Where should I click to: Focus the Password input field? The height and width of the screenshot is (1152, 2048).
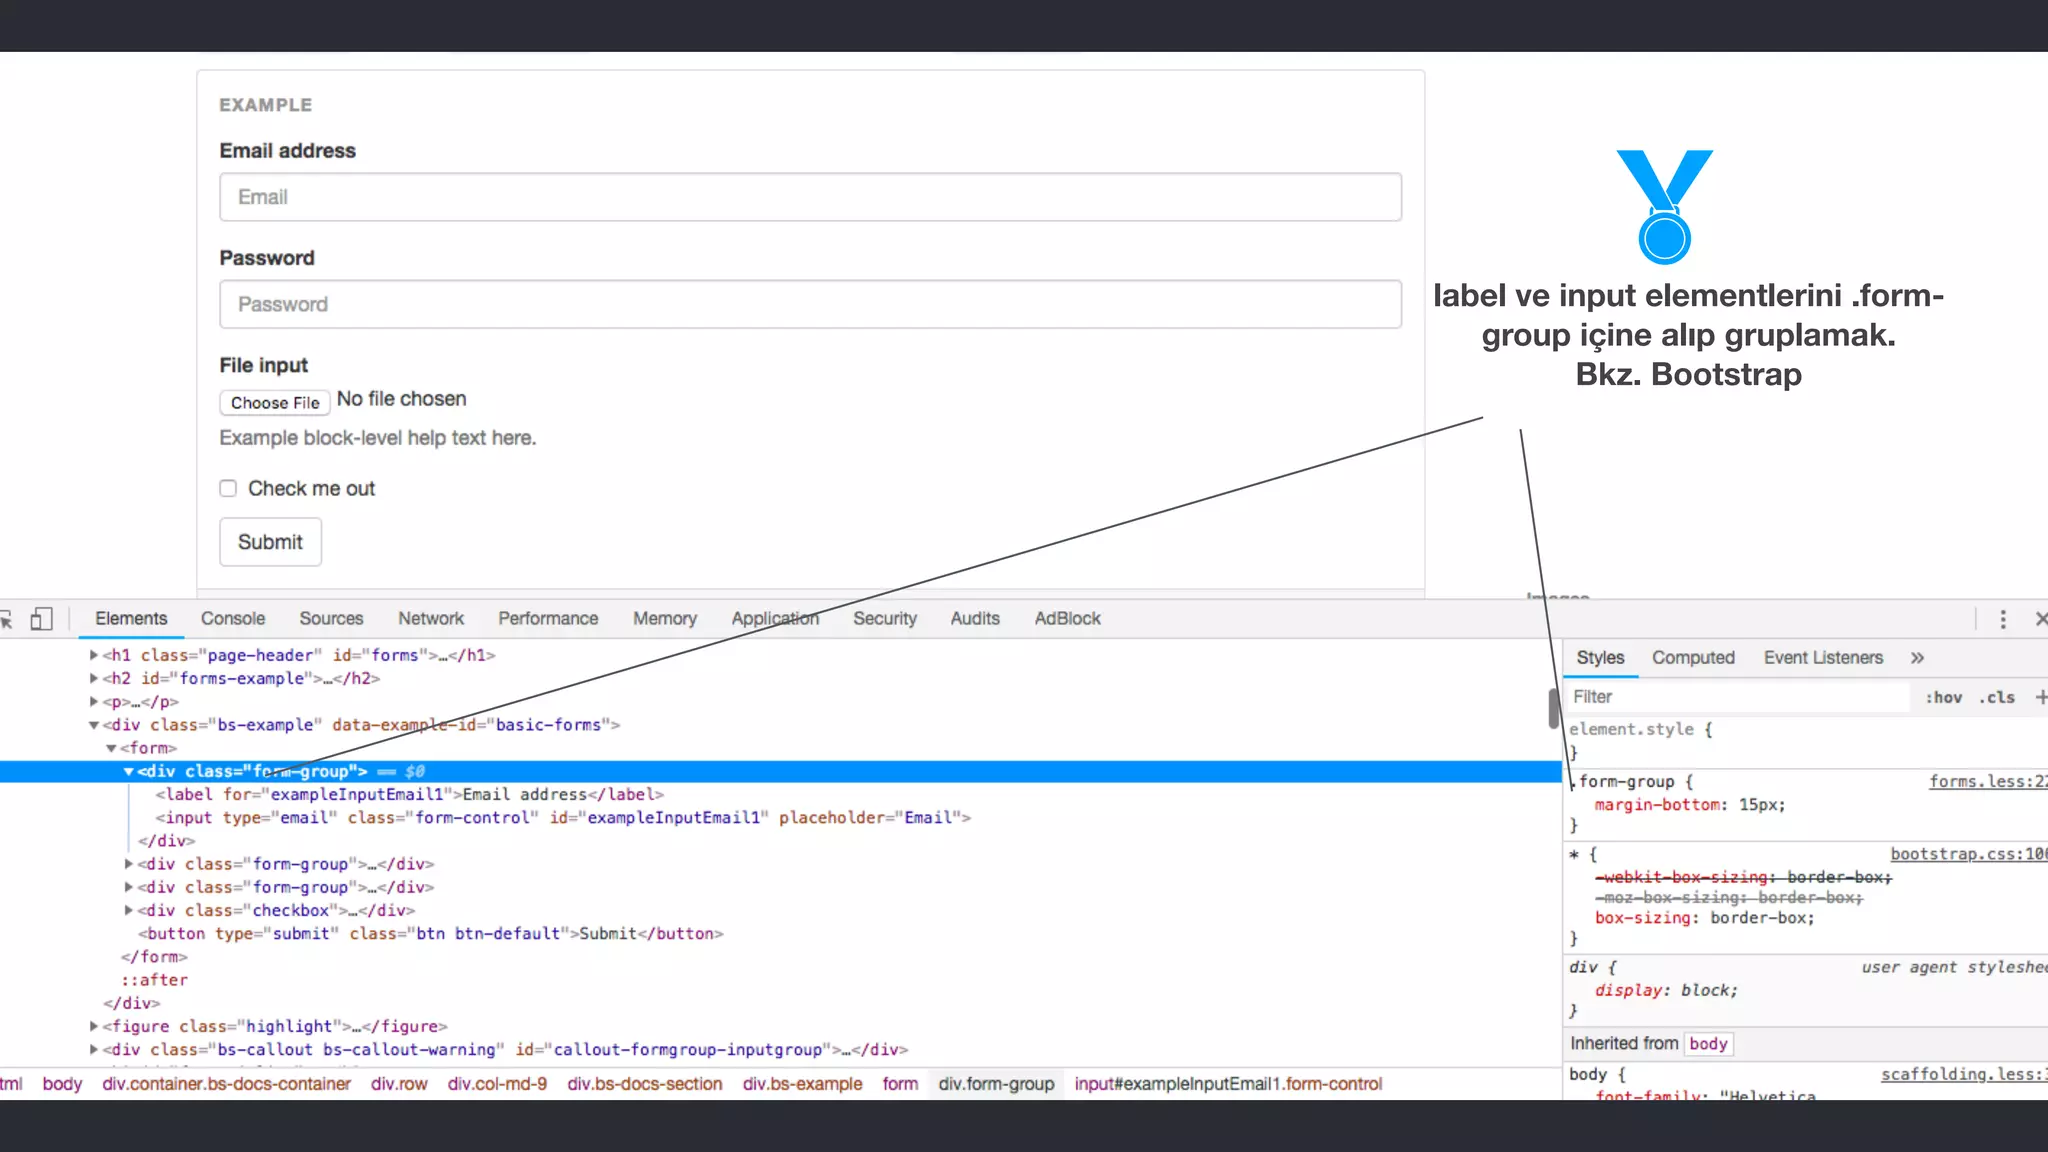(810, 304)
